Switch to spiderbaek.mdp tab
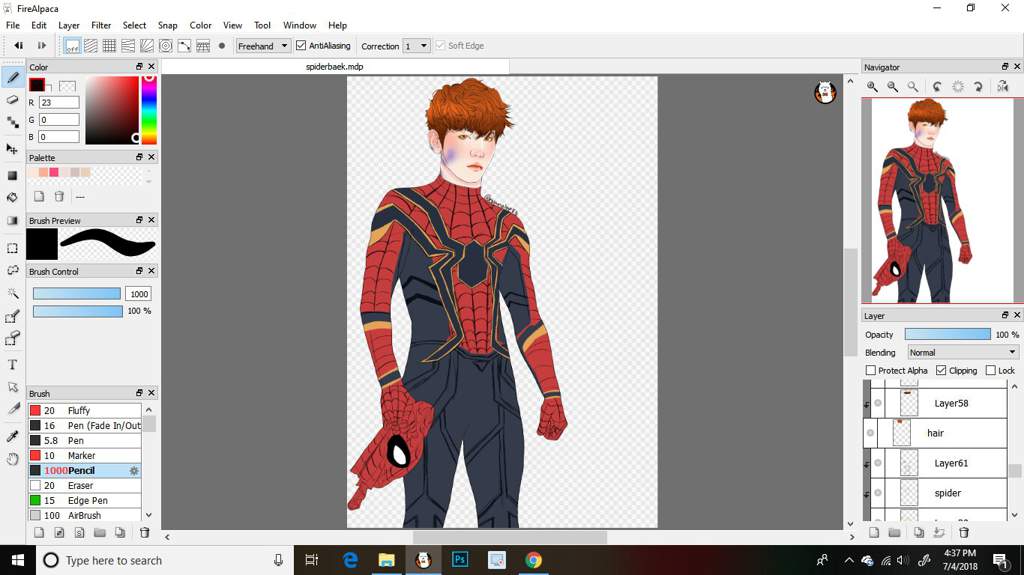The width and height of the screenshot is (1024, 575). click(x=334, y=67)
